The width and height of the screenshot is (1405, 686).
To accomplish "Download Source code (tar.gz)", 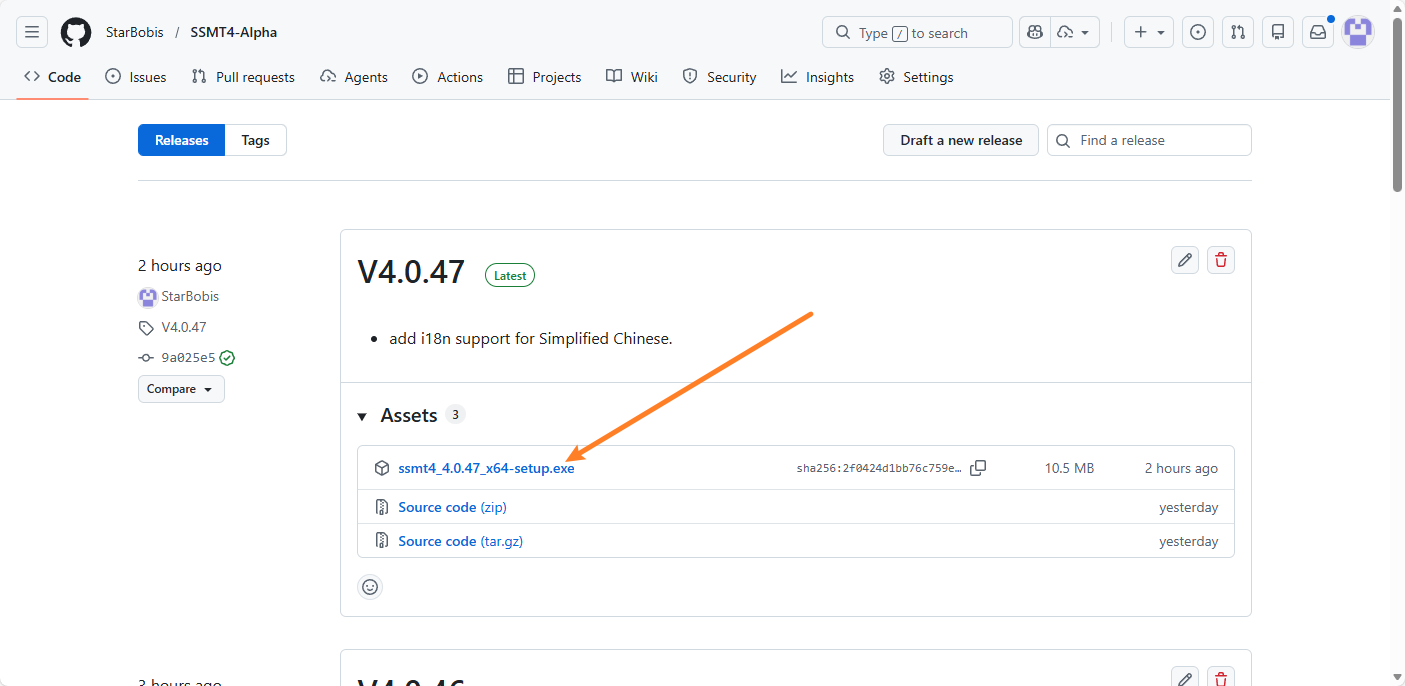I will 460,541.
